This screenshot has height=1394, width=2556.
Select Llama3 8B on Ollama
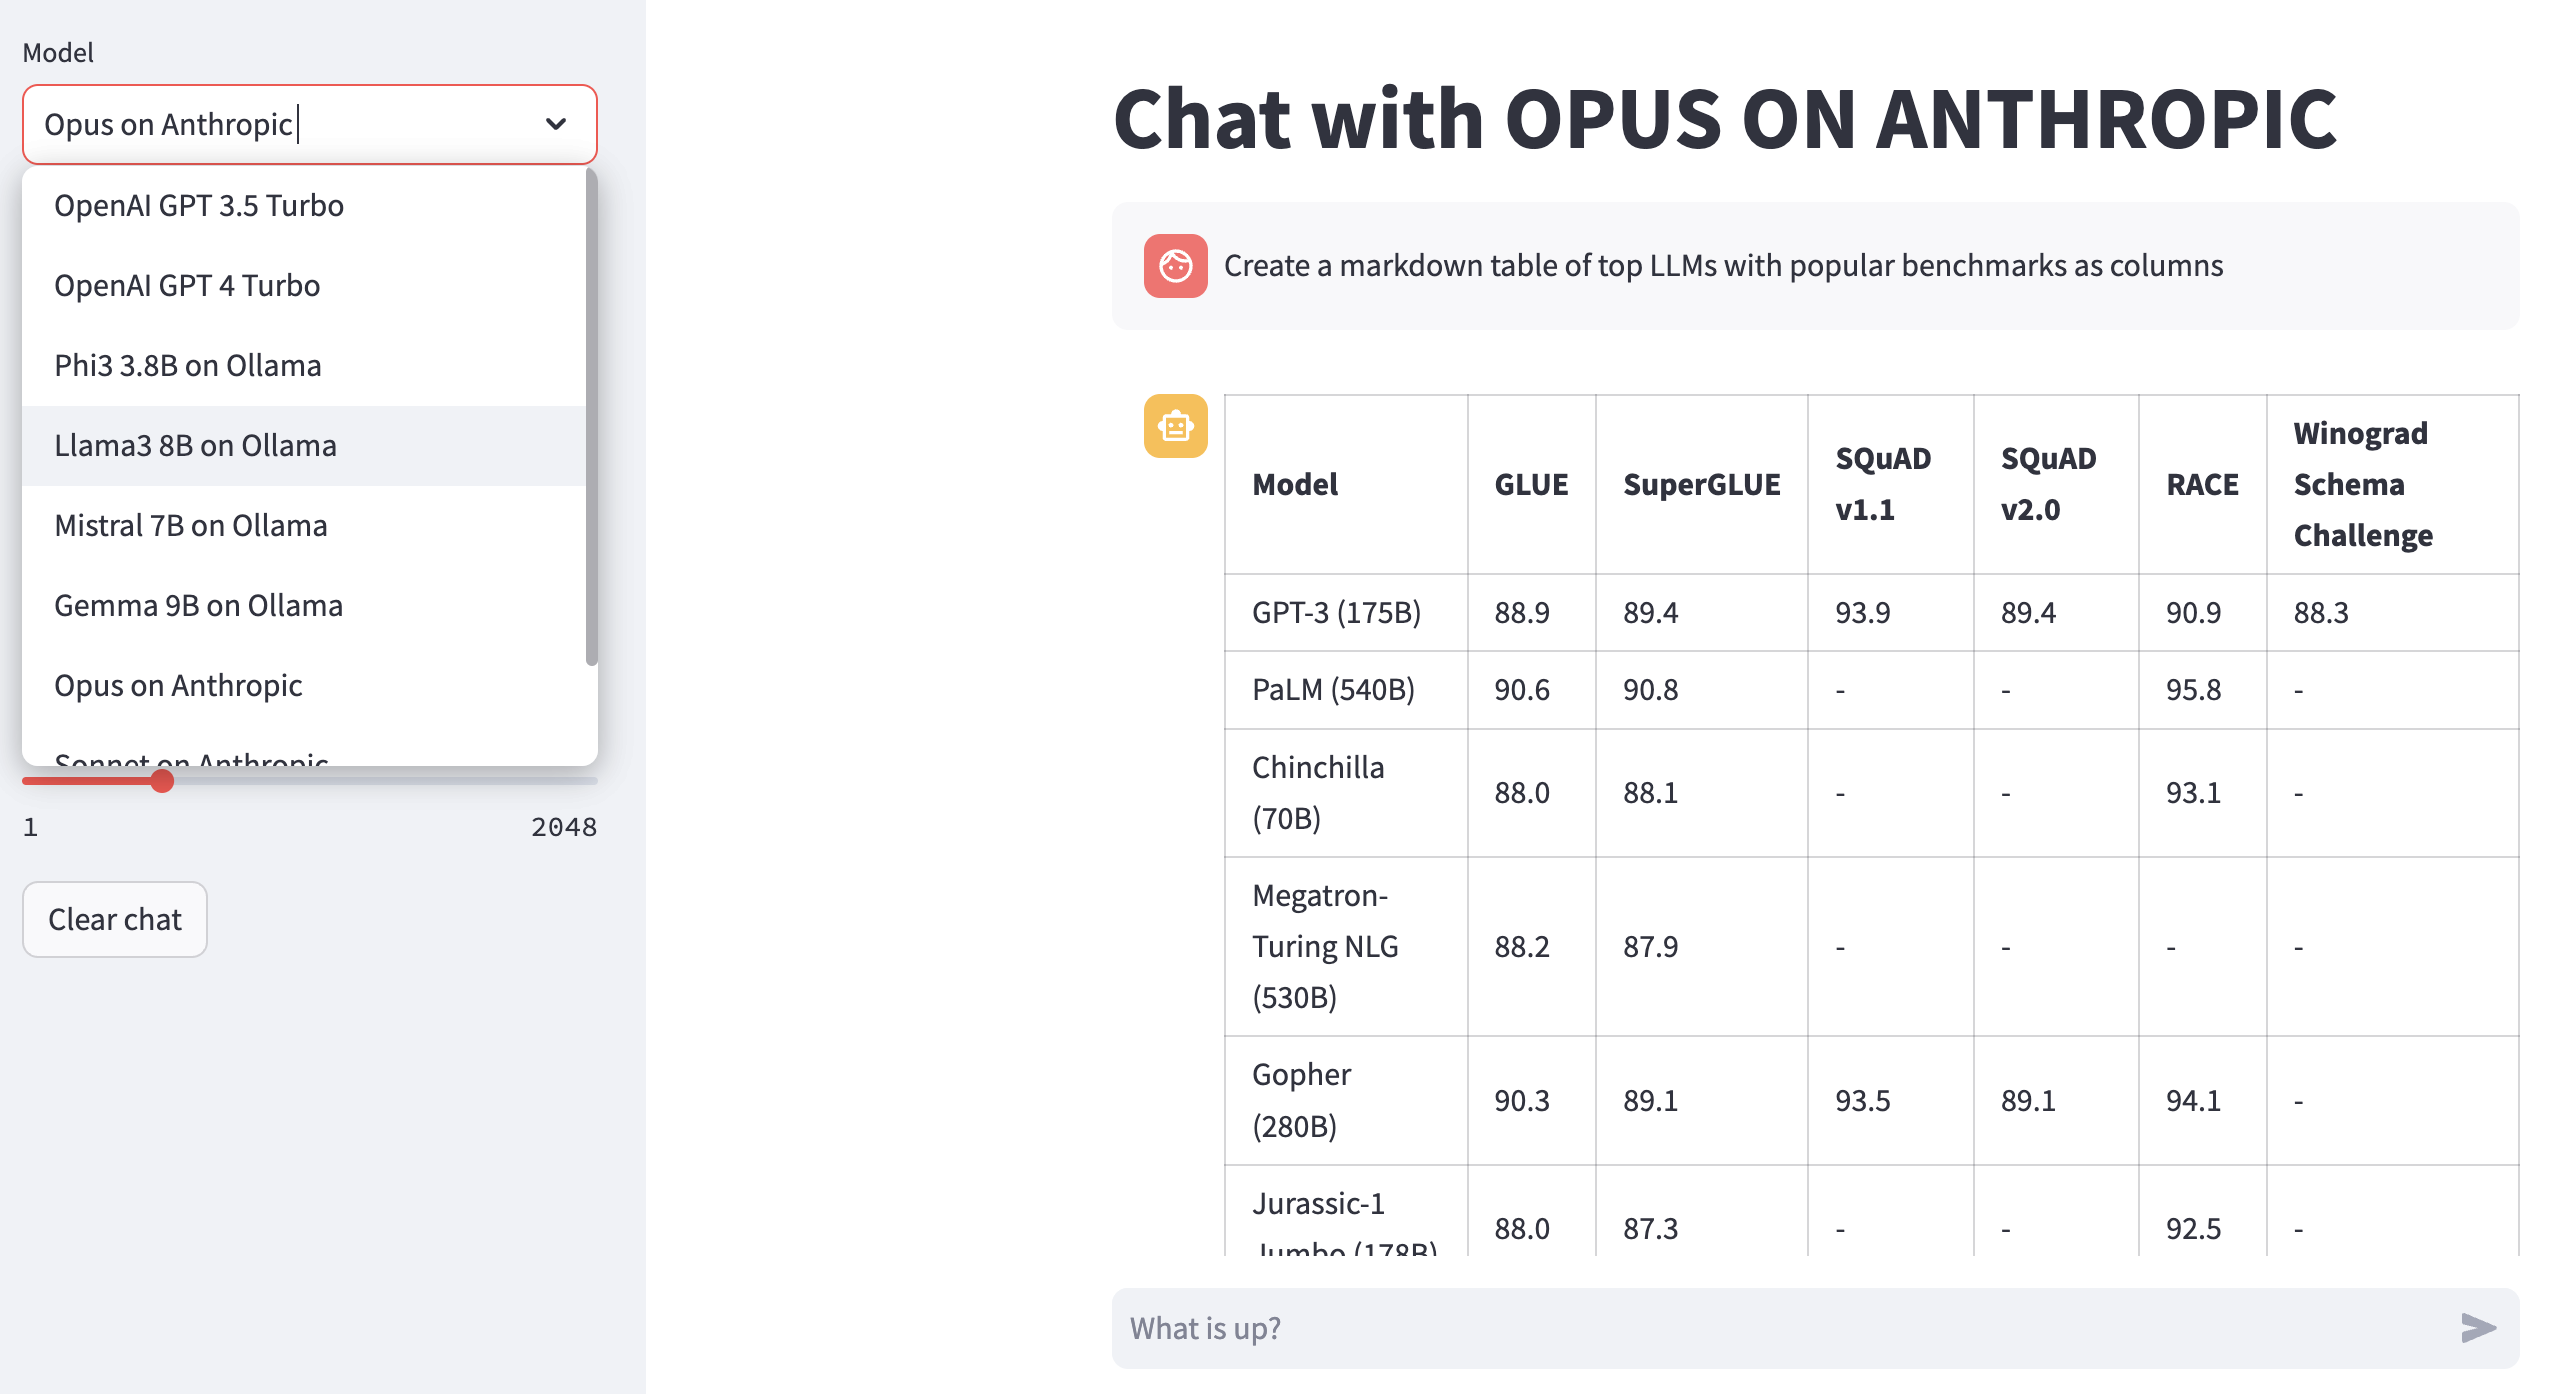click(195, 446)
